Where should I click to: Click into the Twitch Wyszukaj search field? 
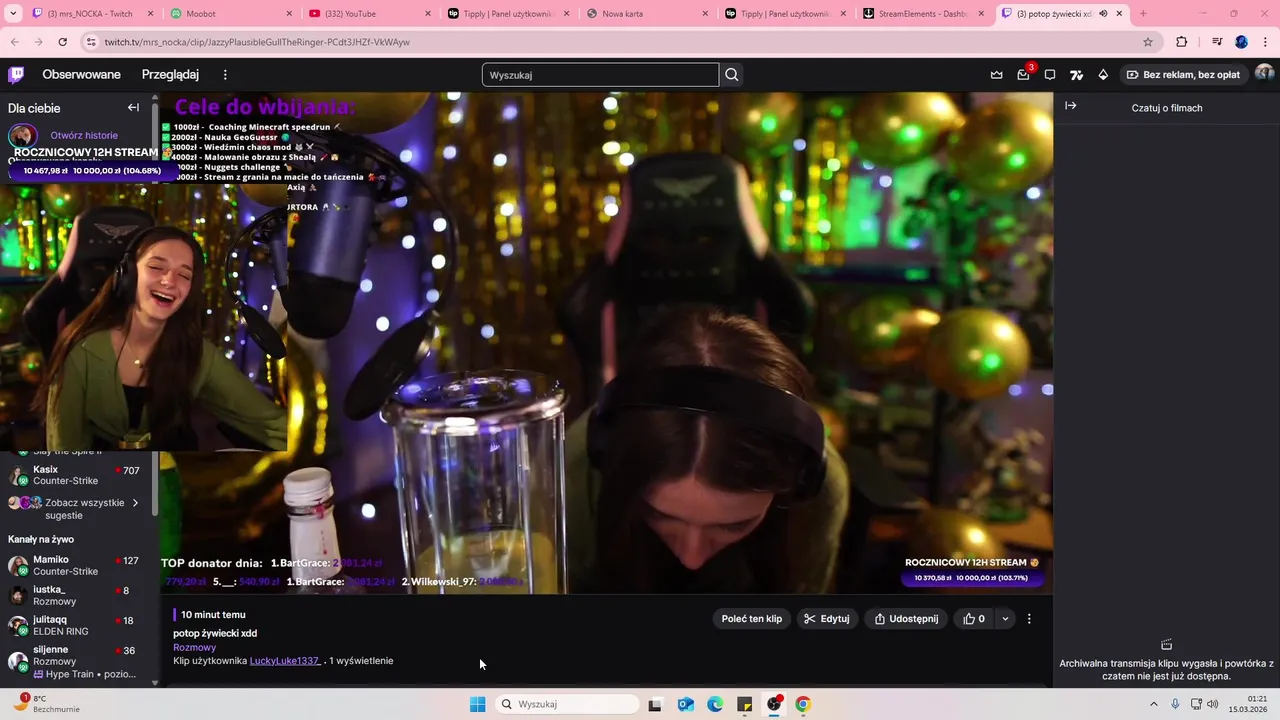pyautogui.click(x=600, y=75)
